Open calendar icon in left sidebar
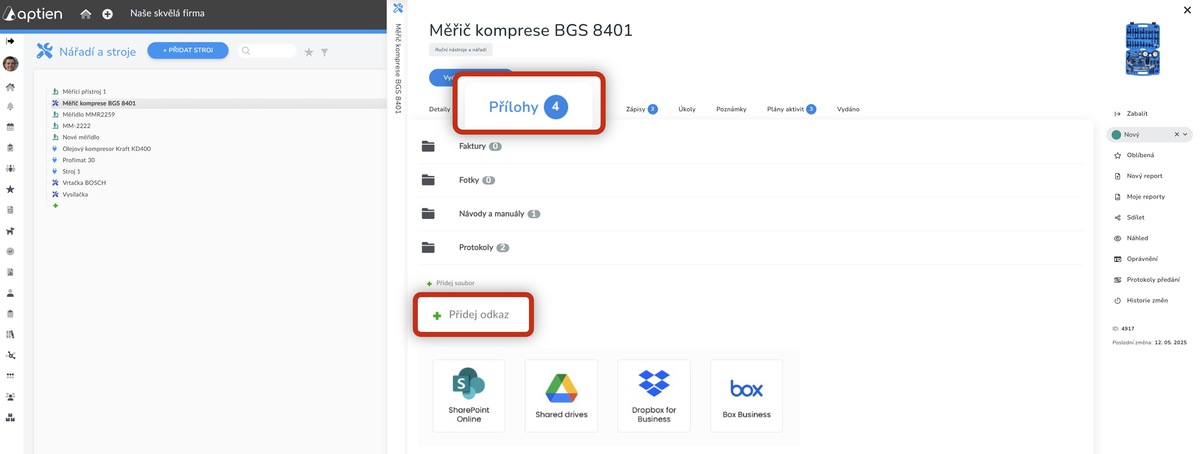 coord(10,127)
